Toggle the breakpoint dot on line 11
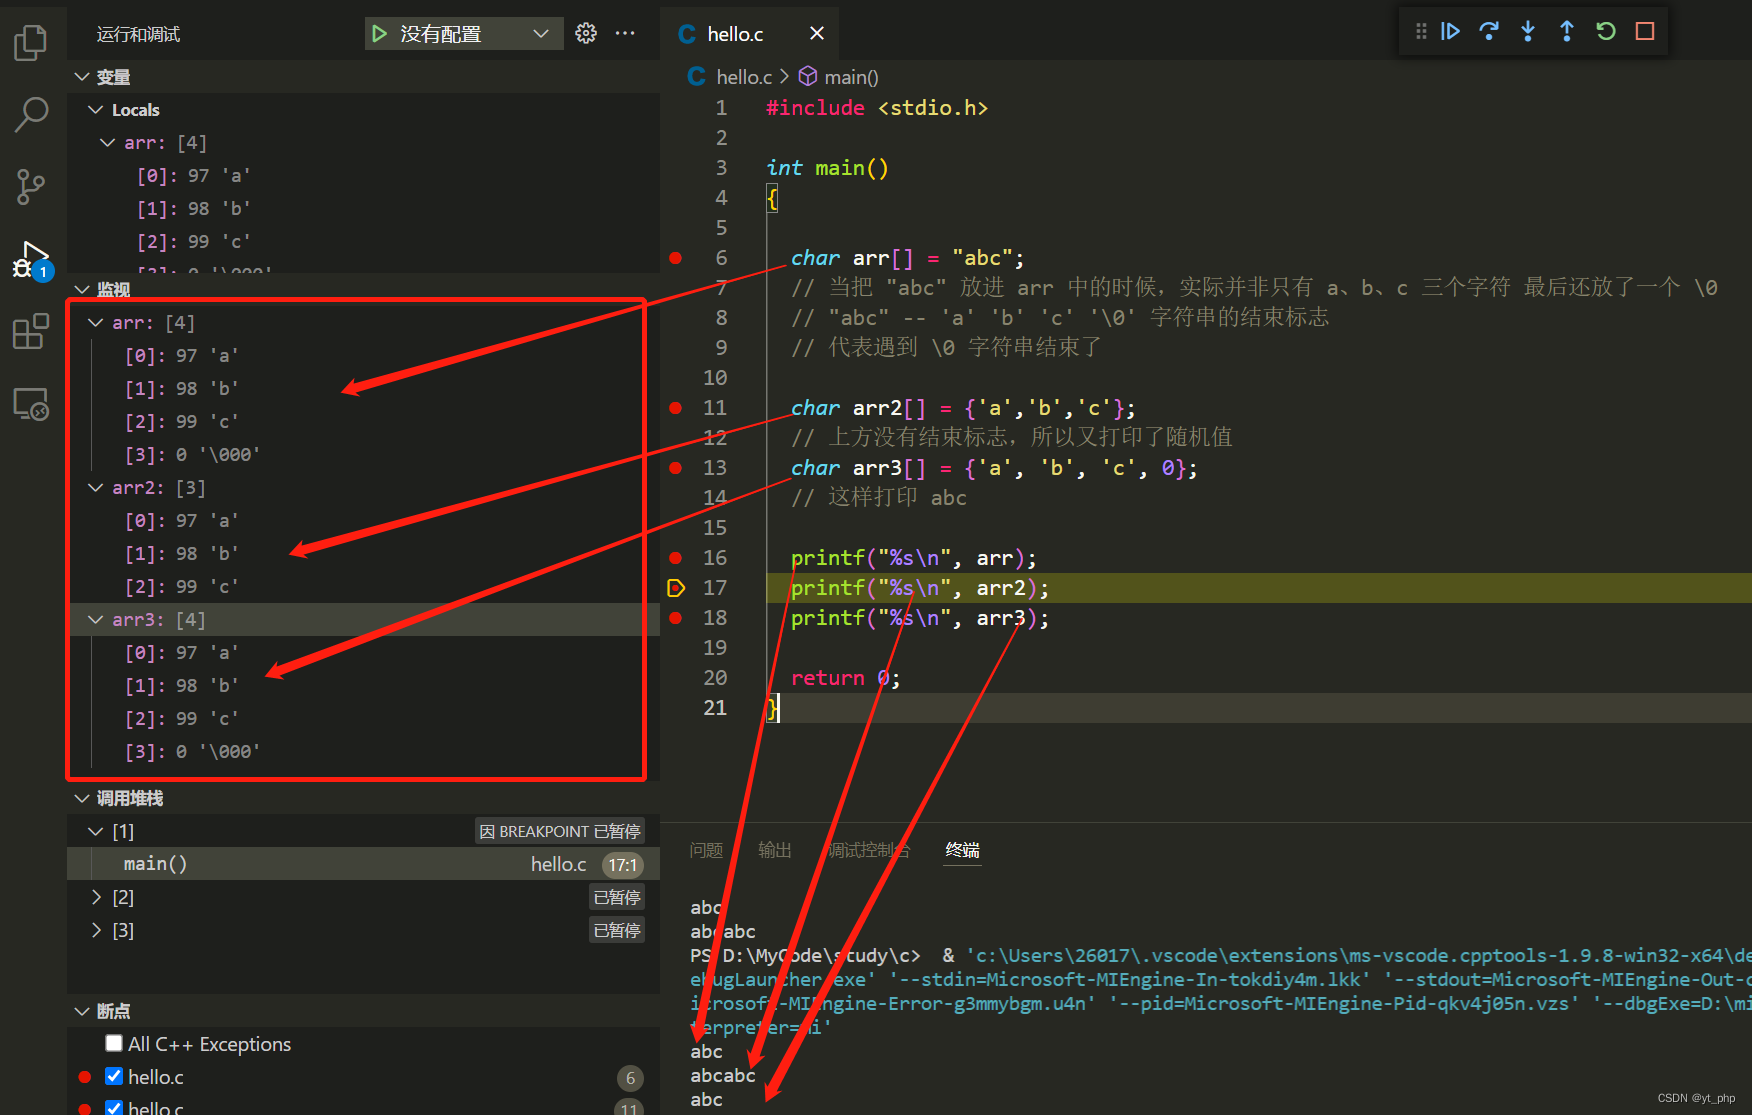 click(676, 408)
